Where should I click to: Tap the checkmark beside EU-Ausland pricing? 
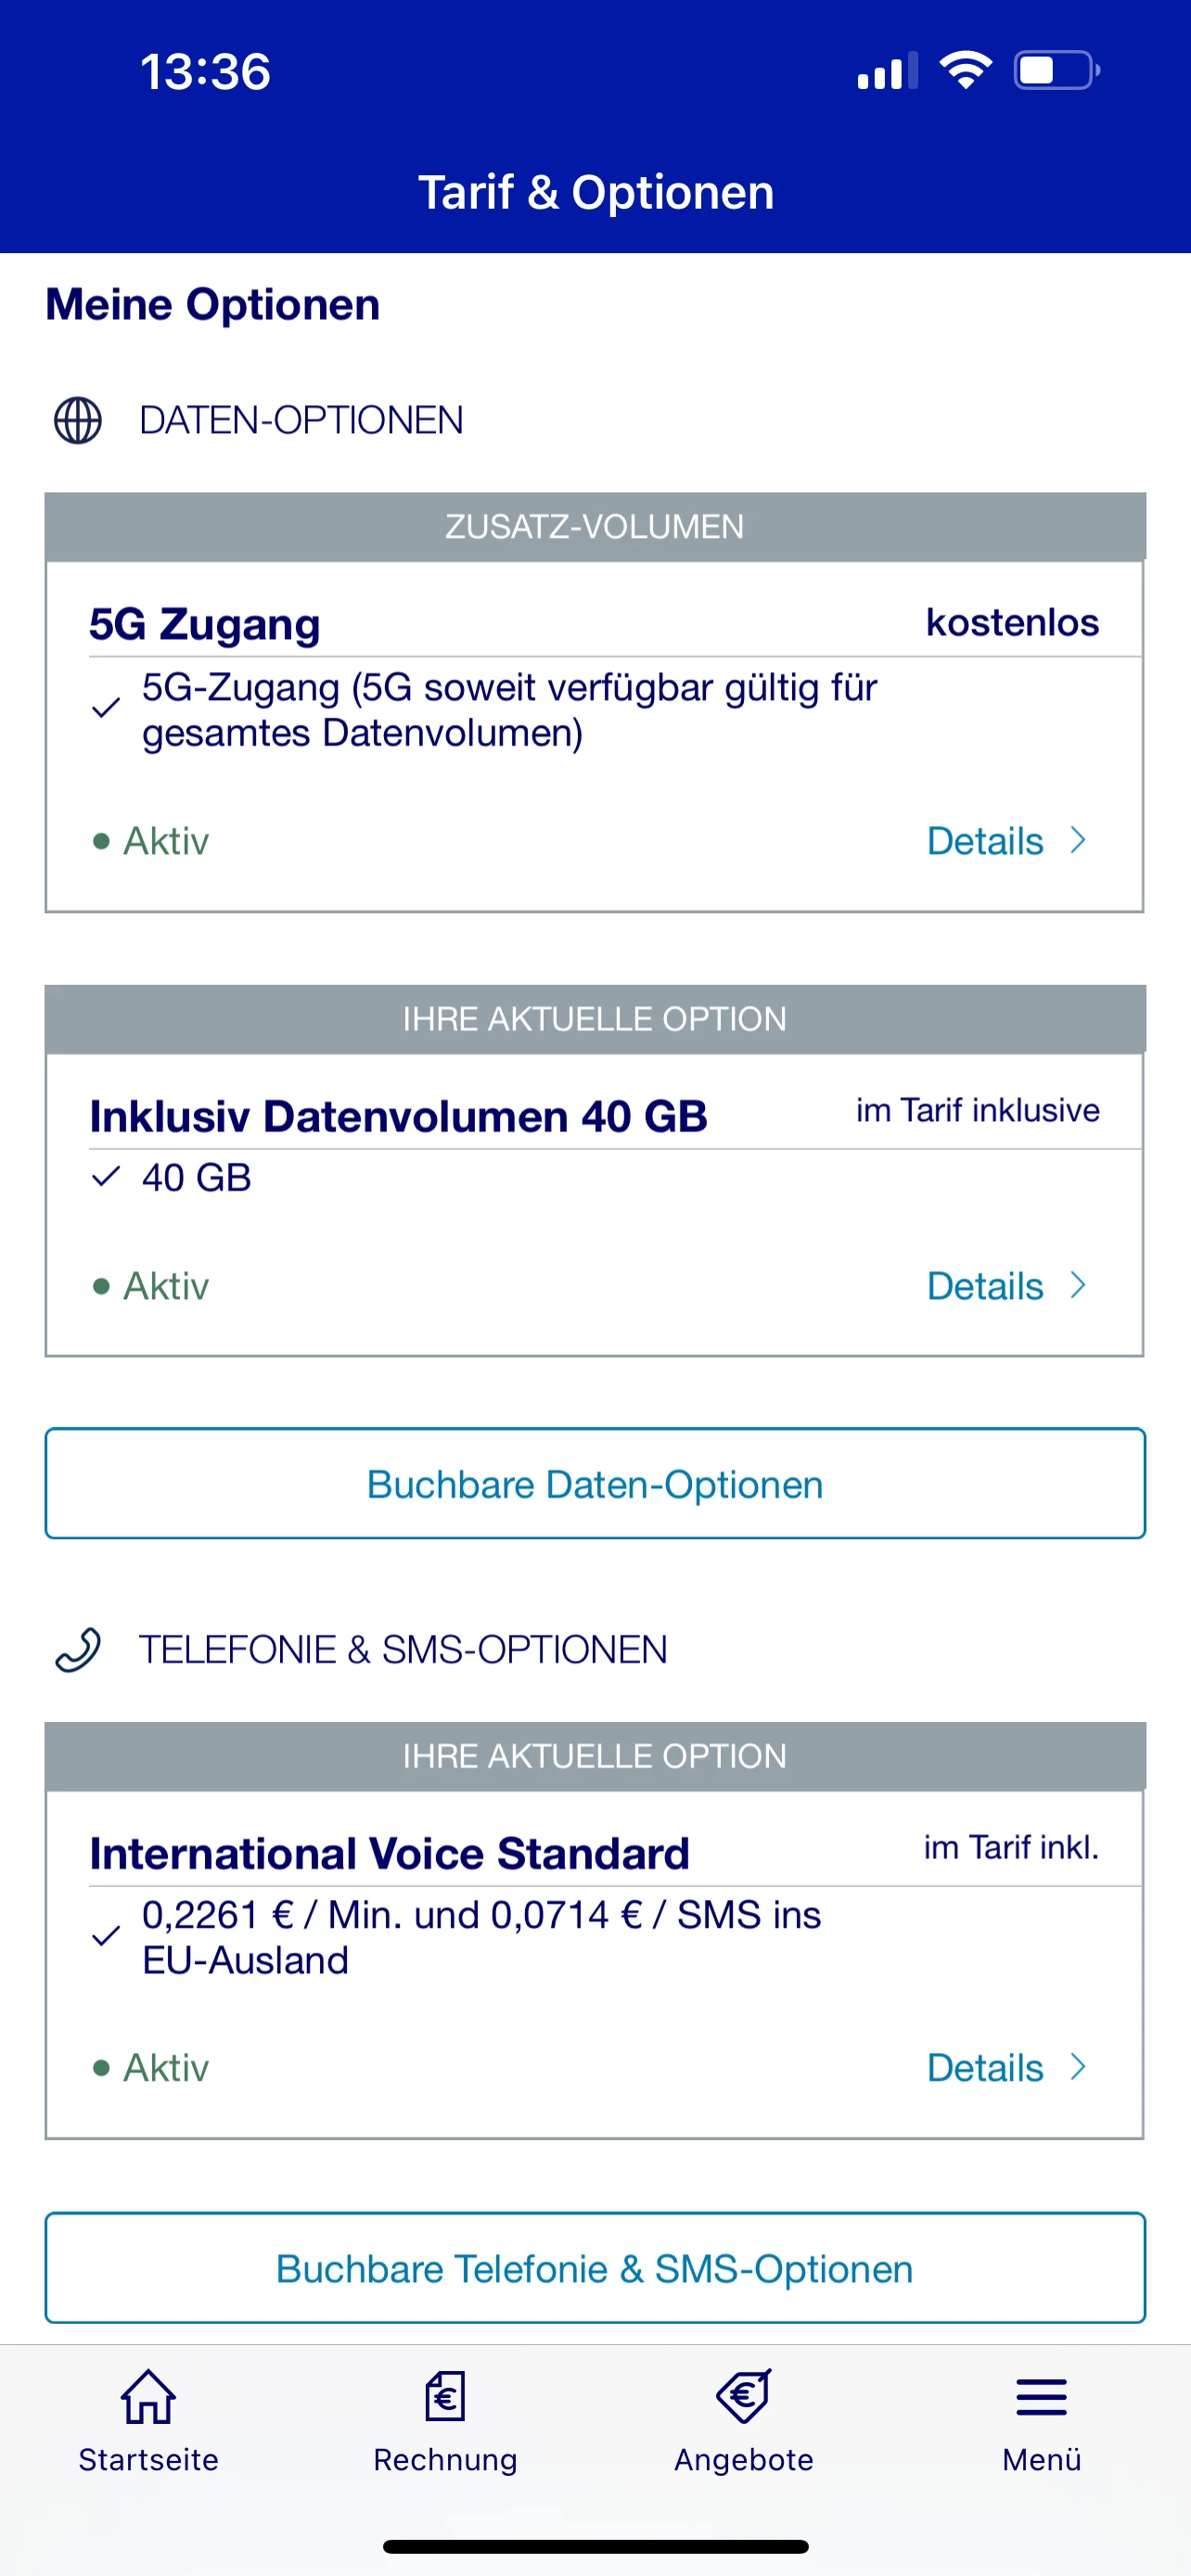[x=106, y=1937]
